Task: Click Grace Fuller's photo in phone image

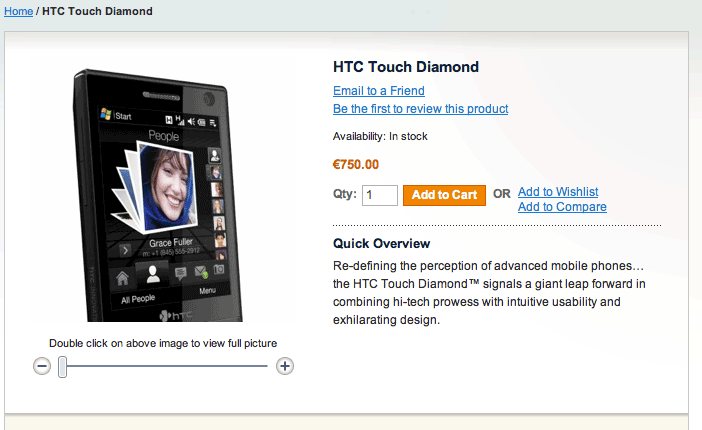Action: click(x=168, y=187)
